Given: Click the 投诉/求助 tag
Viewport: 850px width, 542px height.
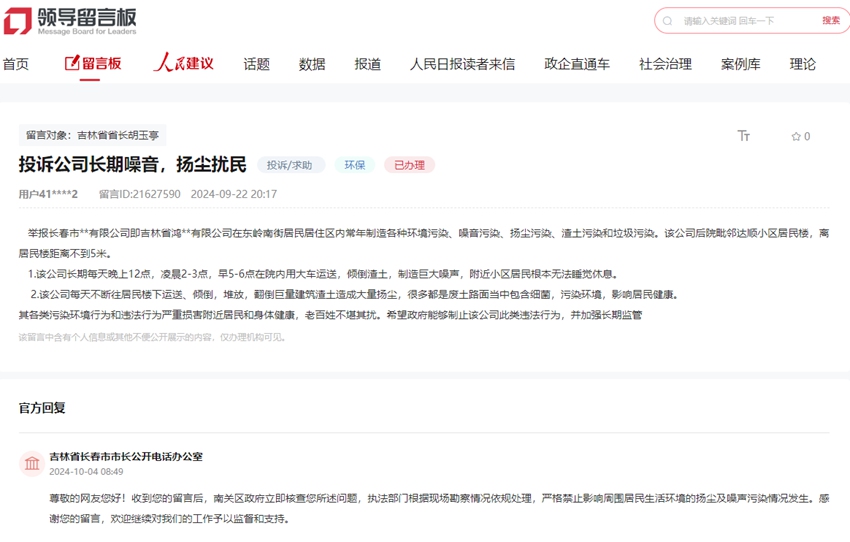Looking at the screenshot, I should click(x=289, y=165).
